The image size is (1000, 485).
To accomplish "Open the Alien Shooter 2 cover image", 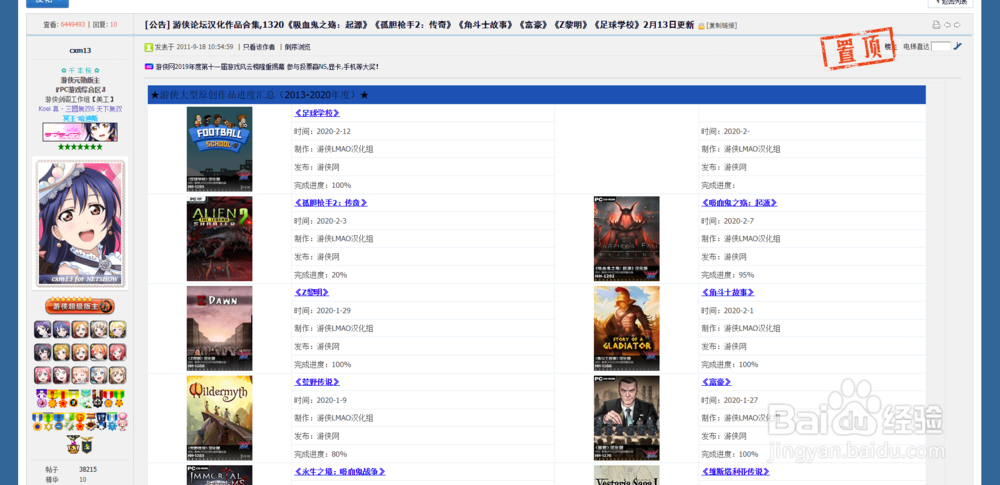I will (219, 239).
